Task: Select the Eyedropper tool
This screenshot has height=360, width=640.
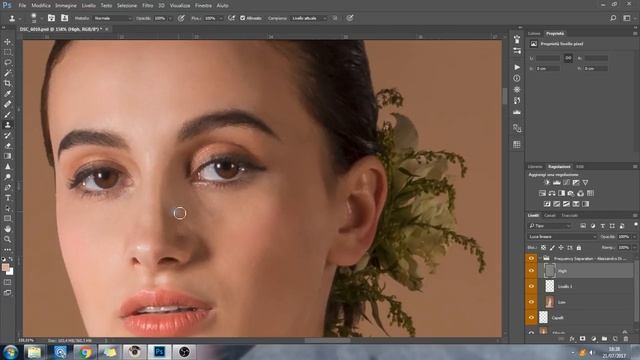Action: (x=7, y=94)
